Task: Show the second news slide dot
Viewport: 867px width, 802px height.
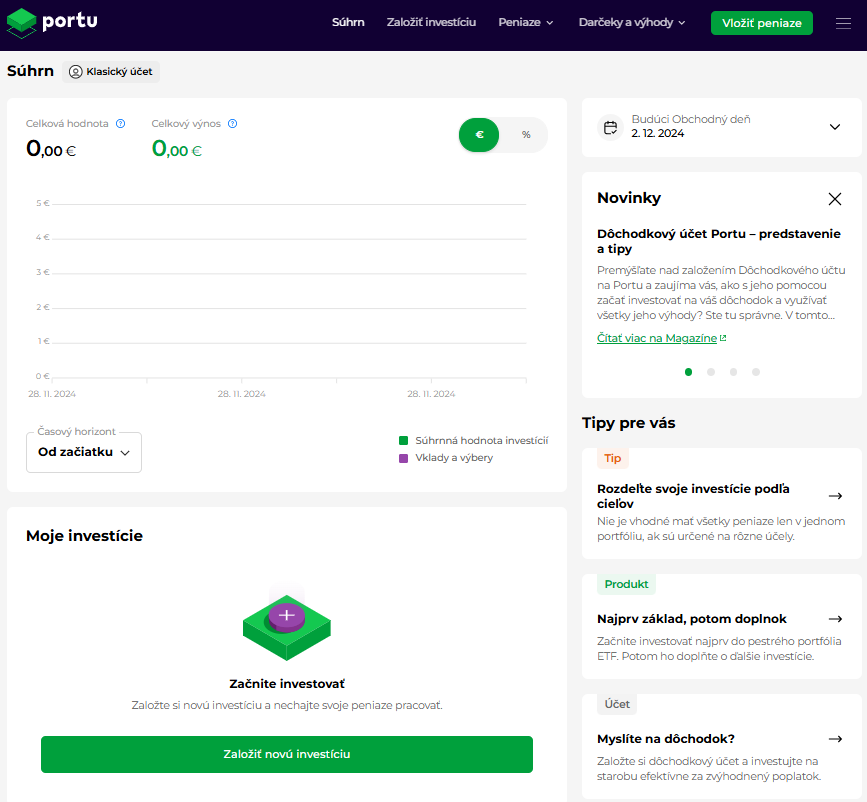Action: (x=711, y=372)
